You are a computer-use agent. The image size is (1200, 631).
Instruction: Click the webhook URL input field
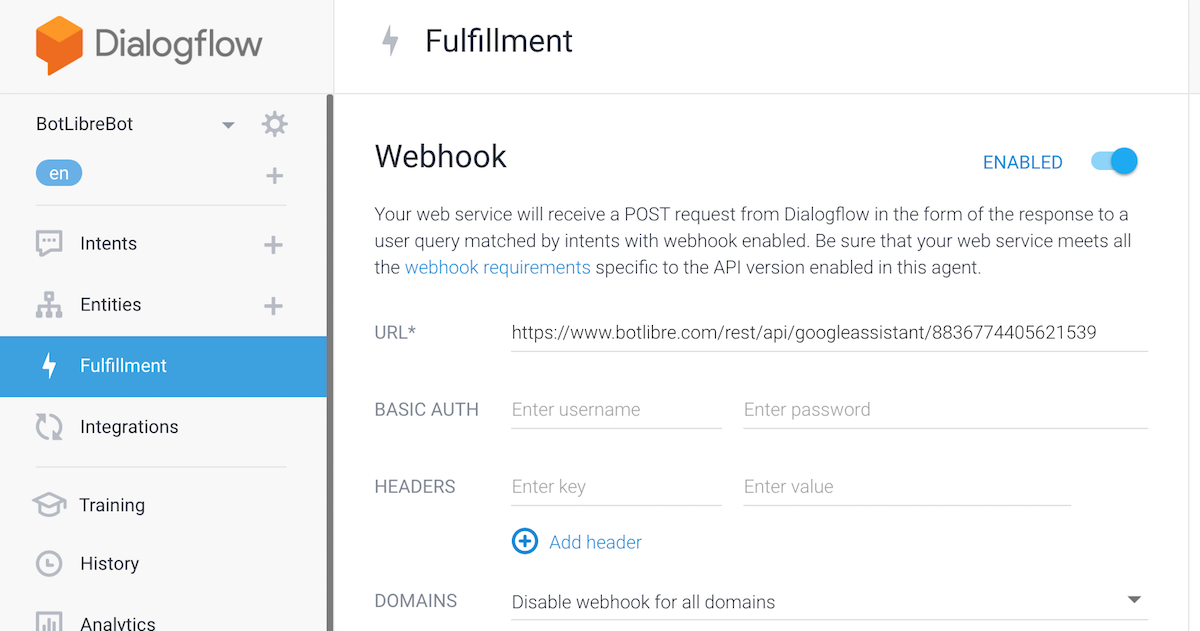[827, 333]
